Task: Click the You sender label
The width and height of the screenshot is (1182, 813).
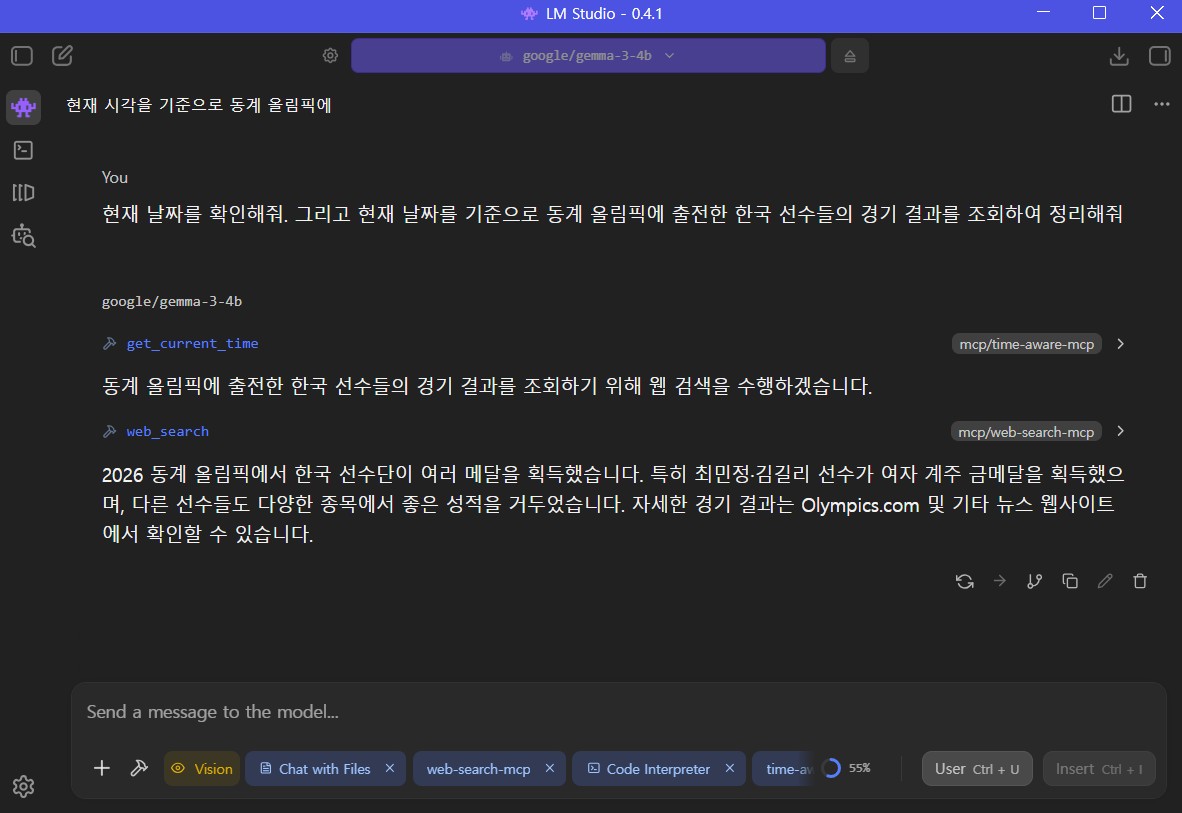Action: coord(115,177)
